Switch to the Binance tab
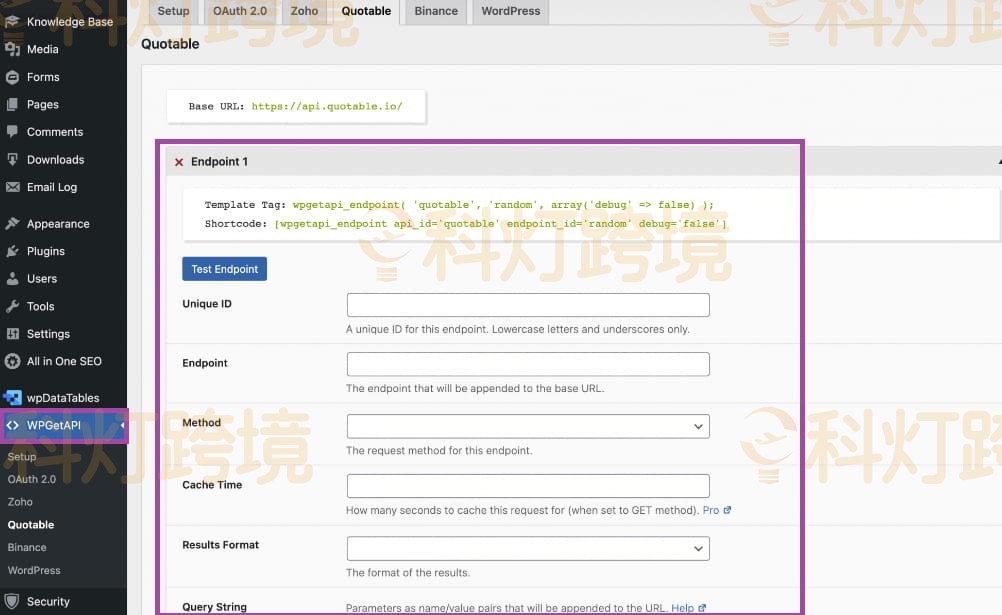This screenshot has height=615, width=1002. (x=436, y=12)
